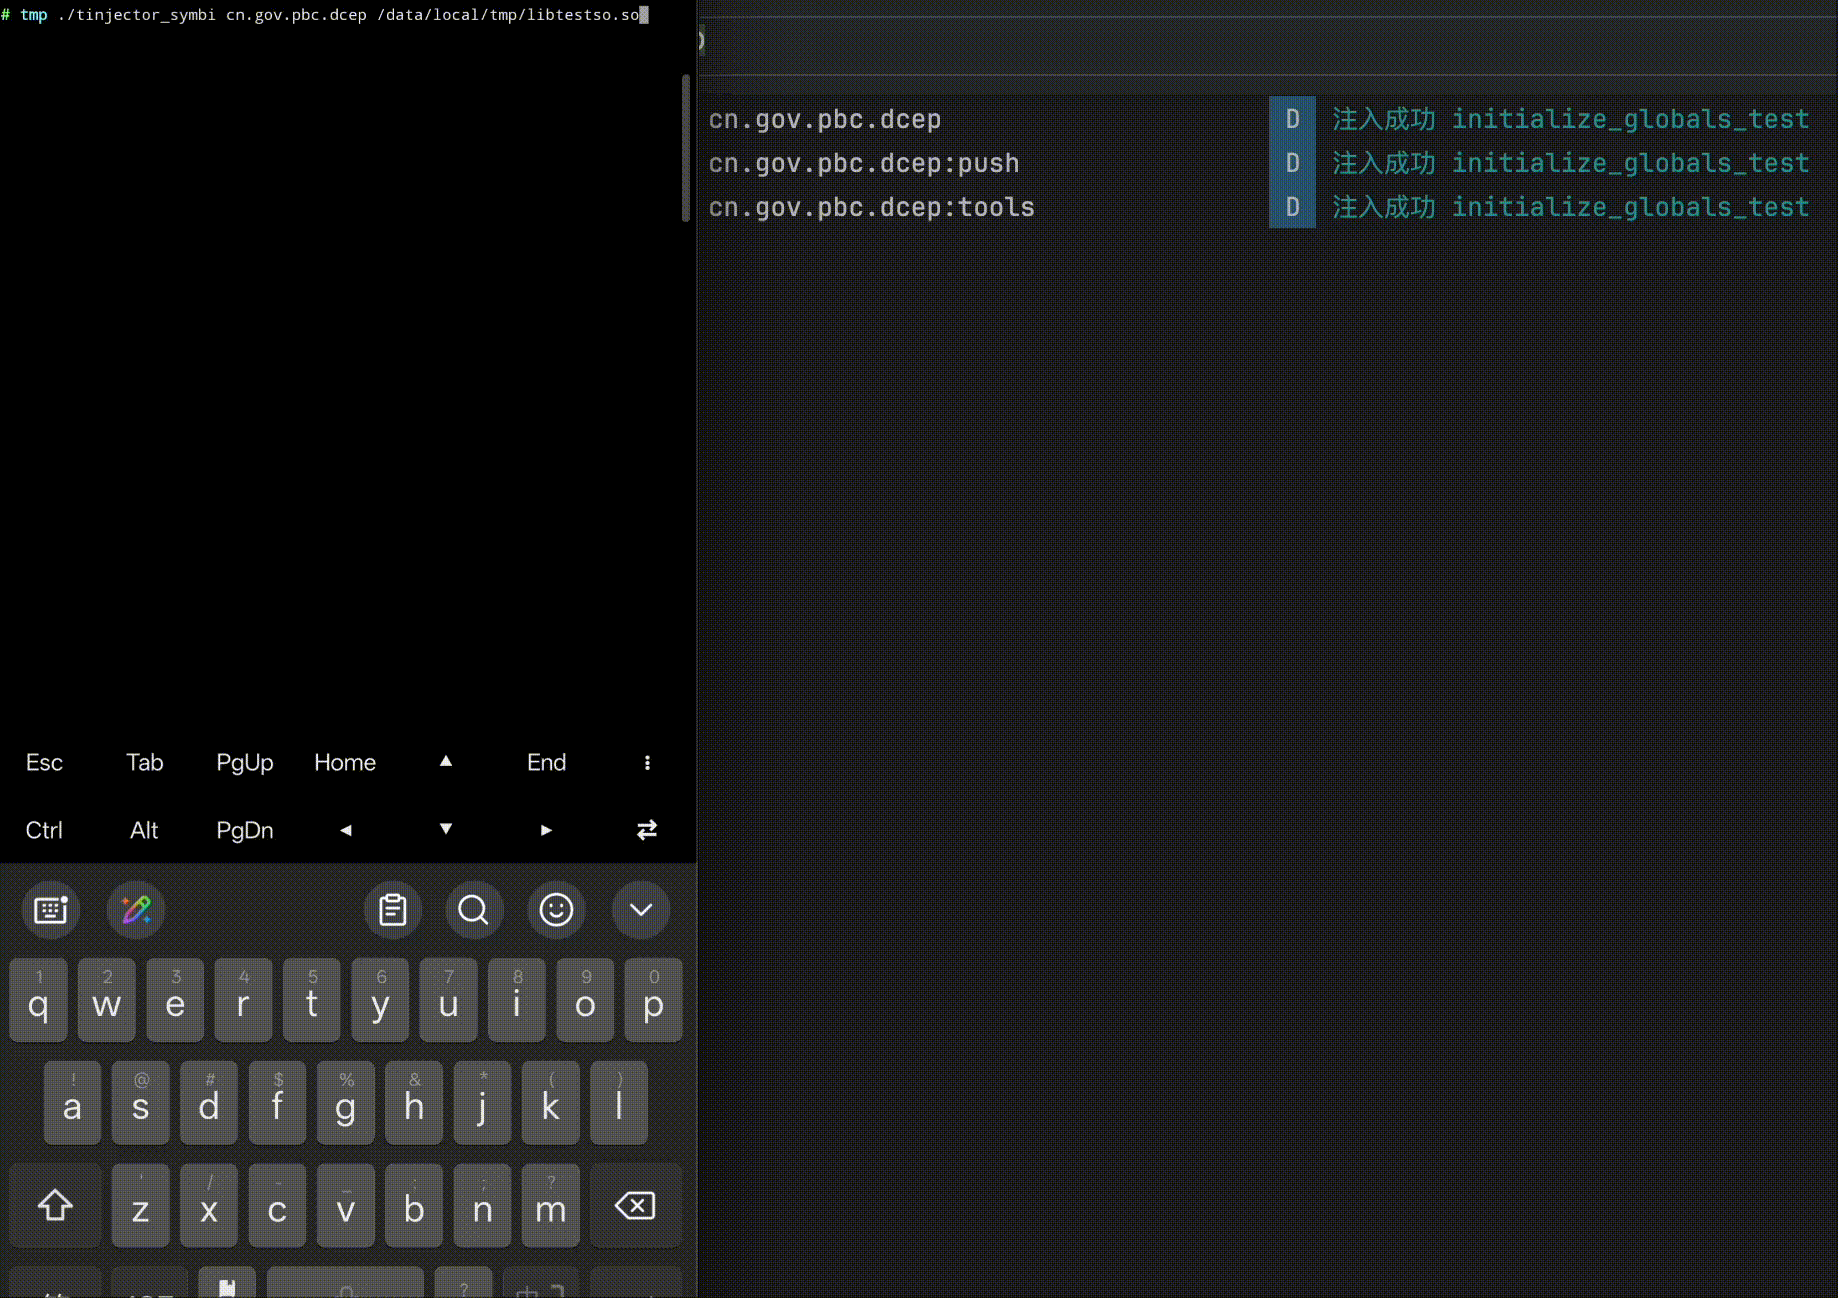Tap the o key
This screenshot has height=1298, width=1838.
point(585,1000)
